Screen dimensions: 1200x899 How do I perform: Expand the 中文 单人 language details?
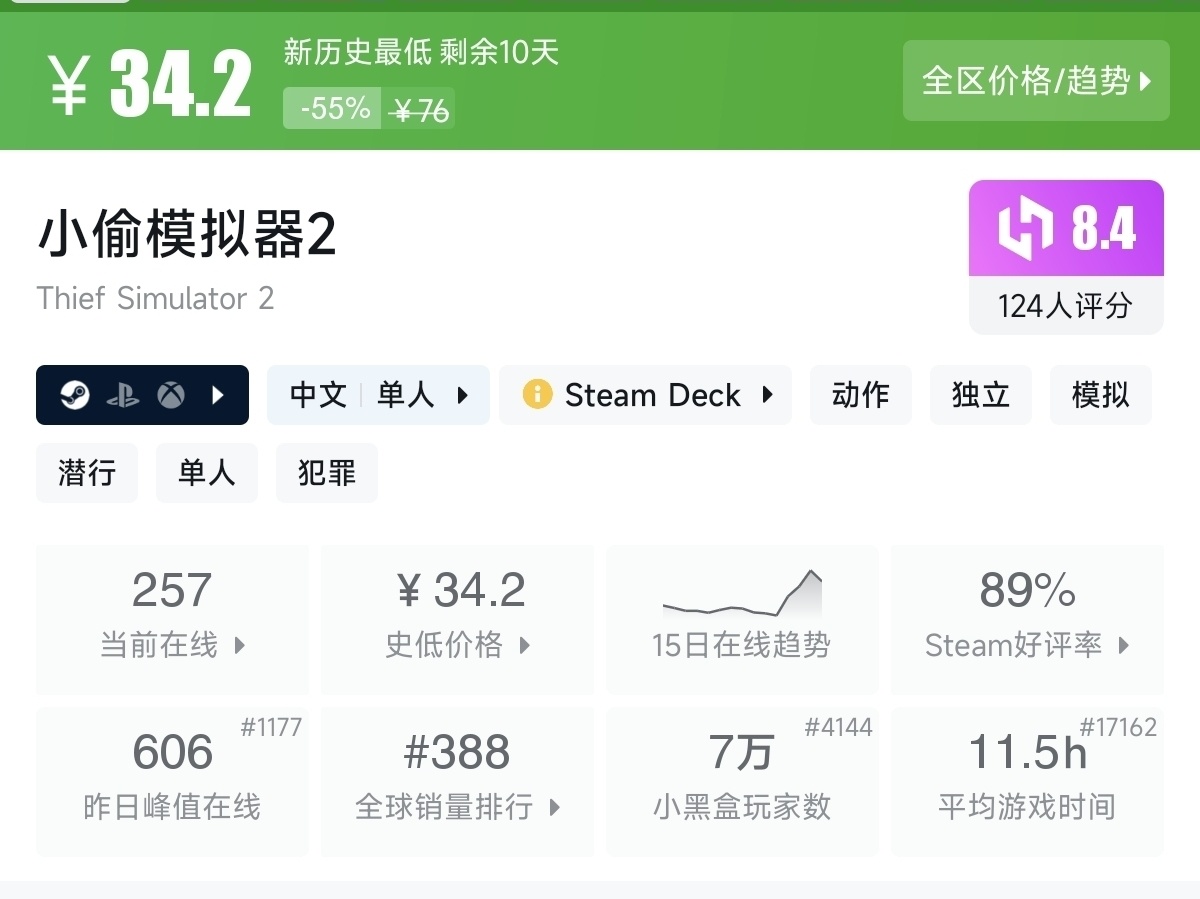point(378,395)
